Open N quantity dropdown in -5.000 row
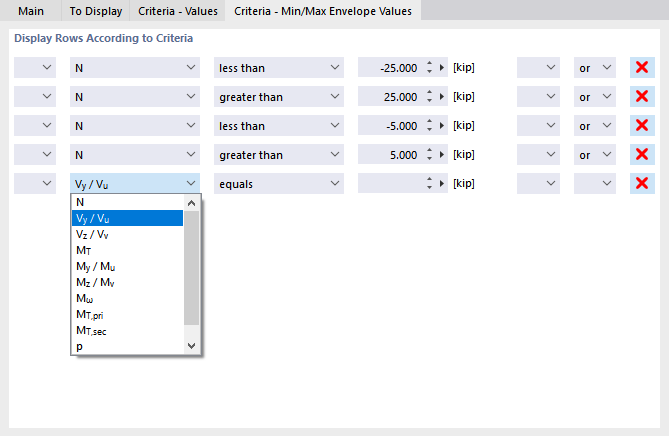 (135, 125)
